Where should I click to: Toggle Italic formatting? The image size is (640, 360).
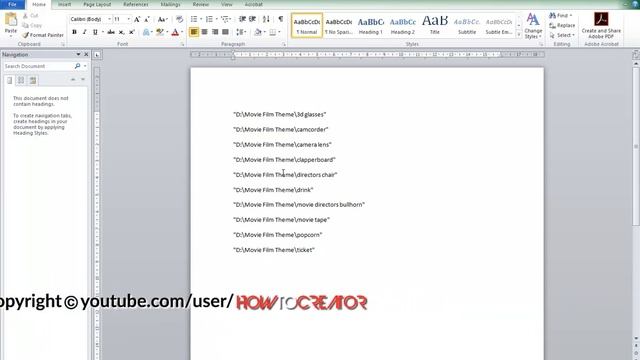[x=84, y=32]
